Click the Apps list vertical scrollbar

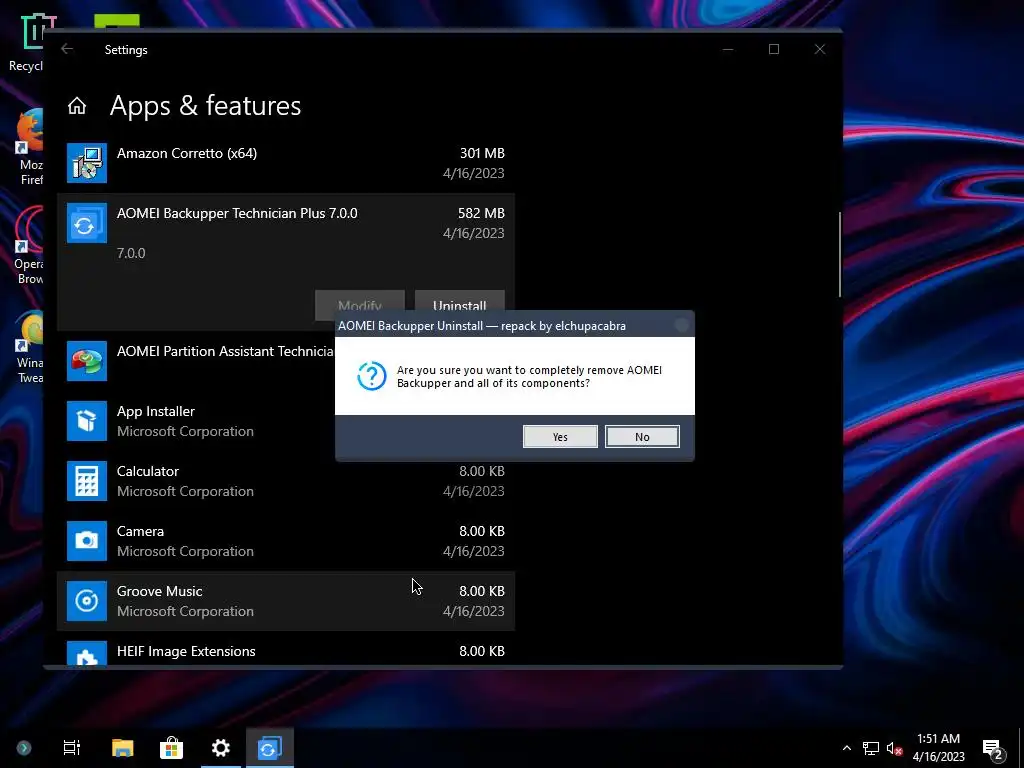click(x=840, y=255)
